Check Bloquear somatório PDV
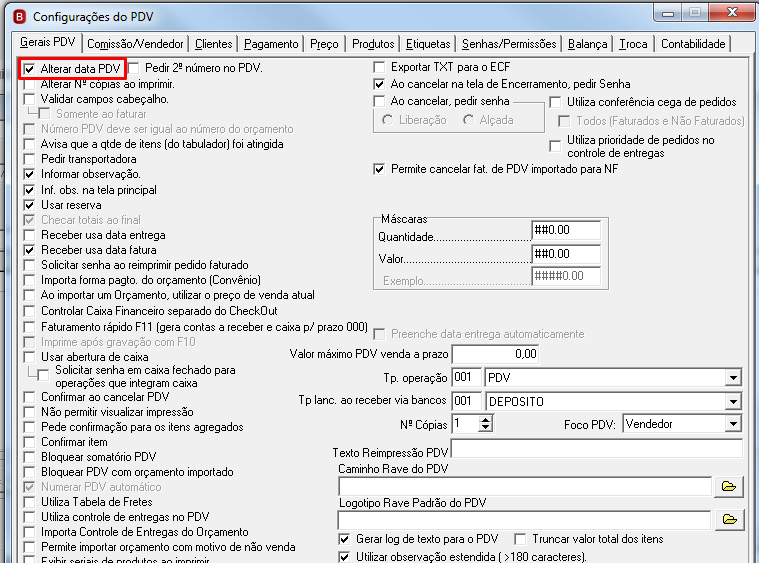 point(30,457)
